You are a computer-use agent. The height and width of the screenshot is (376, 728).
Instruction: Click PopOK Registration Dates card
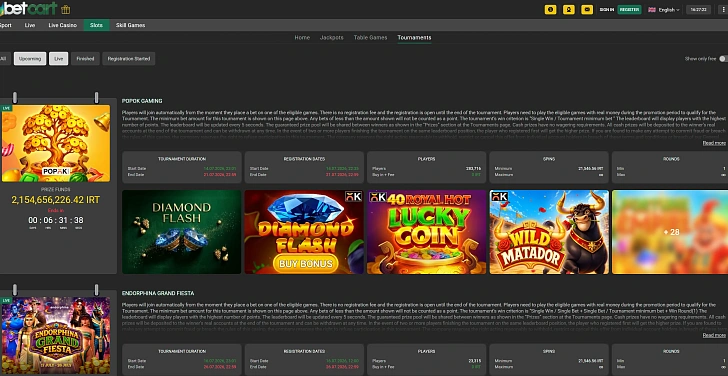tap(304, 168)
